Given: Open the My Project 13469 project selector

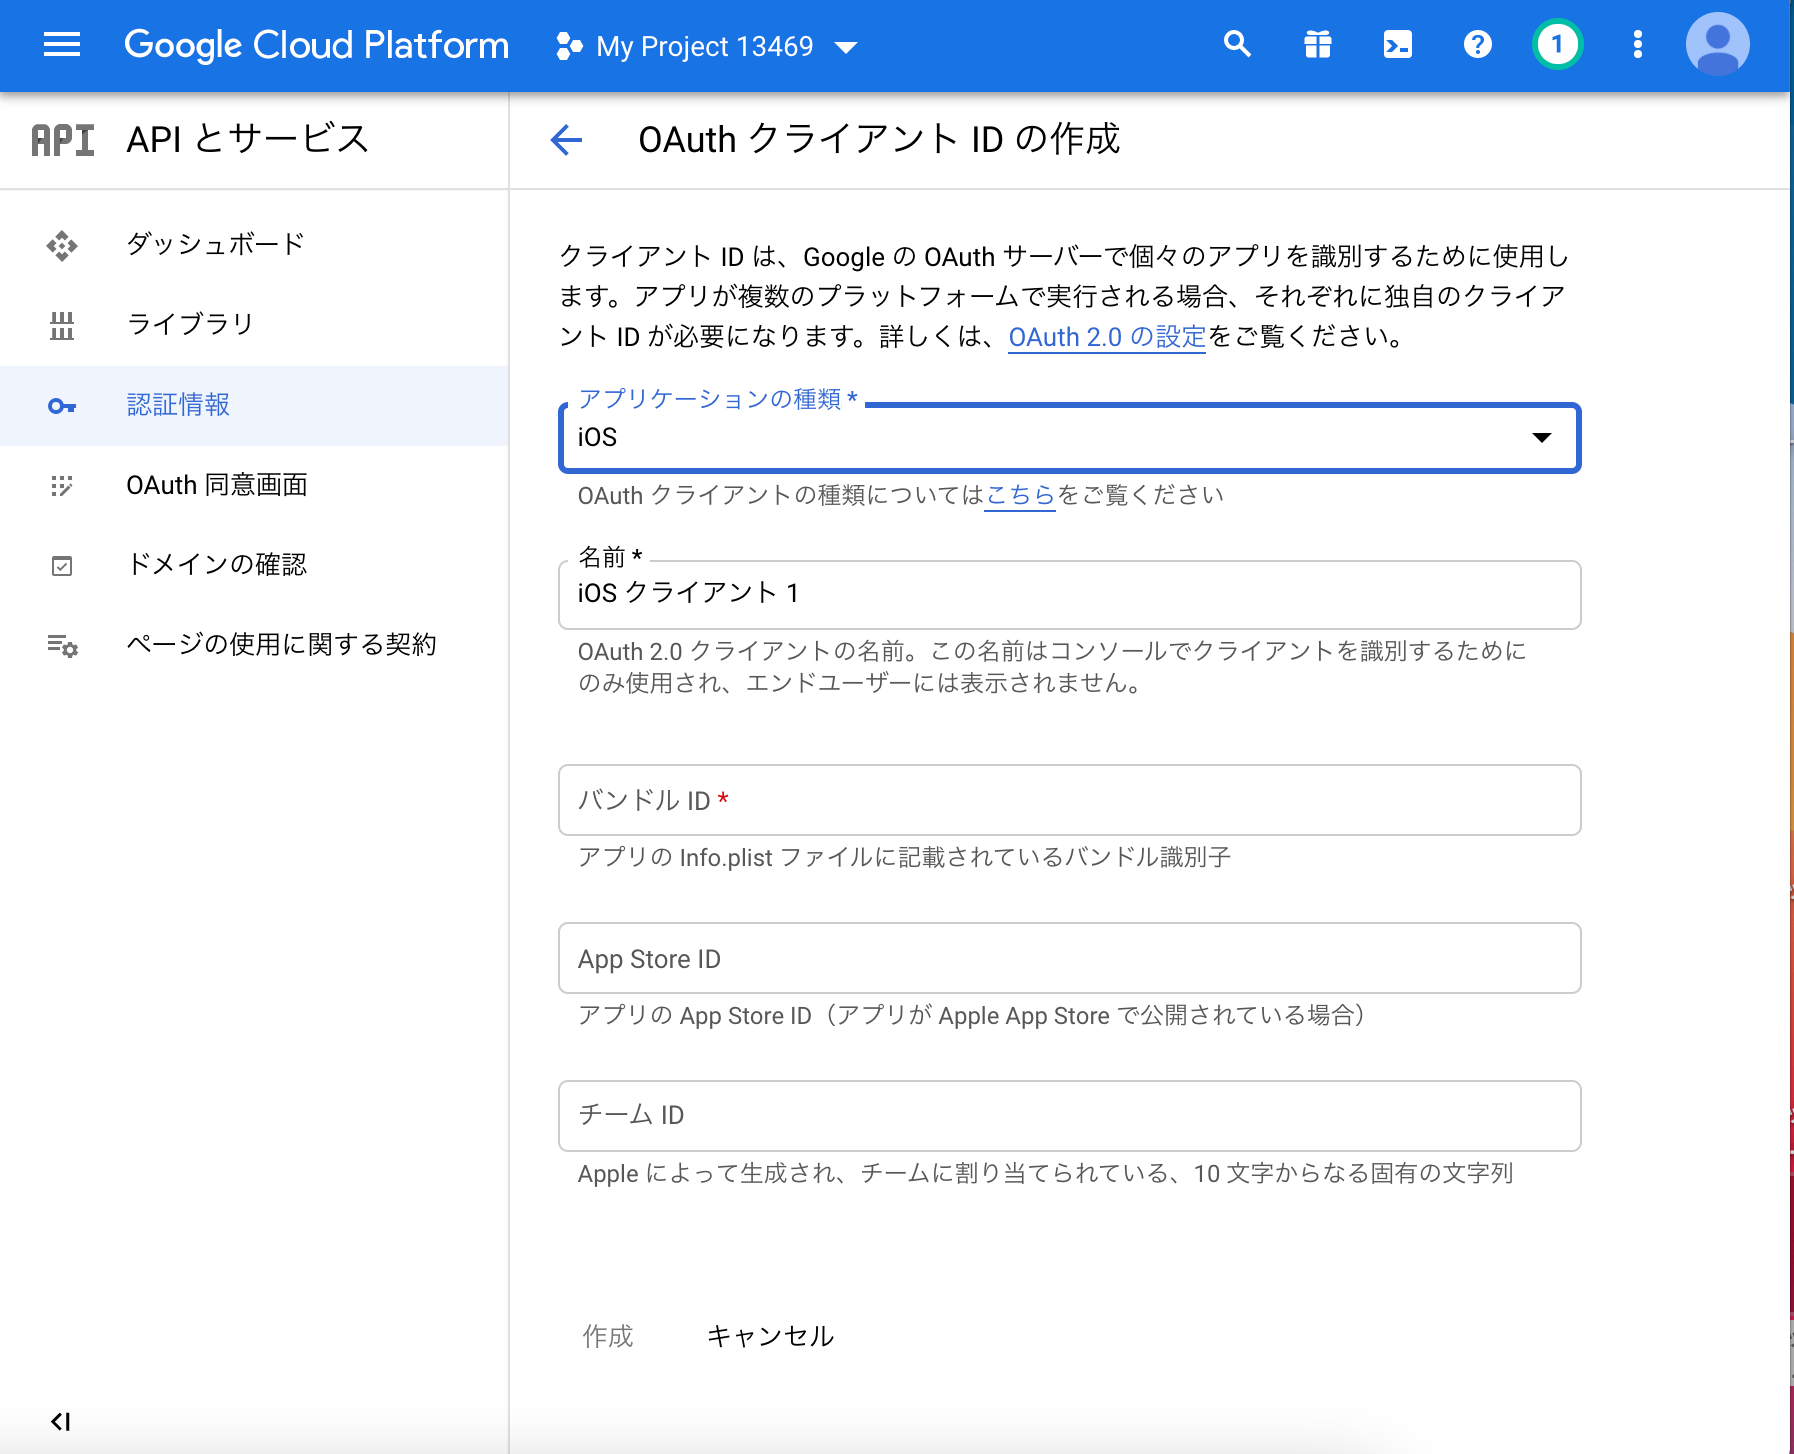Looking at the screenshot, I should pyautogui.click(x=704, y=45).
